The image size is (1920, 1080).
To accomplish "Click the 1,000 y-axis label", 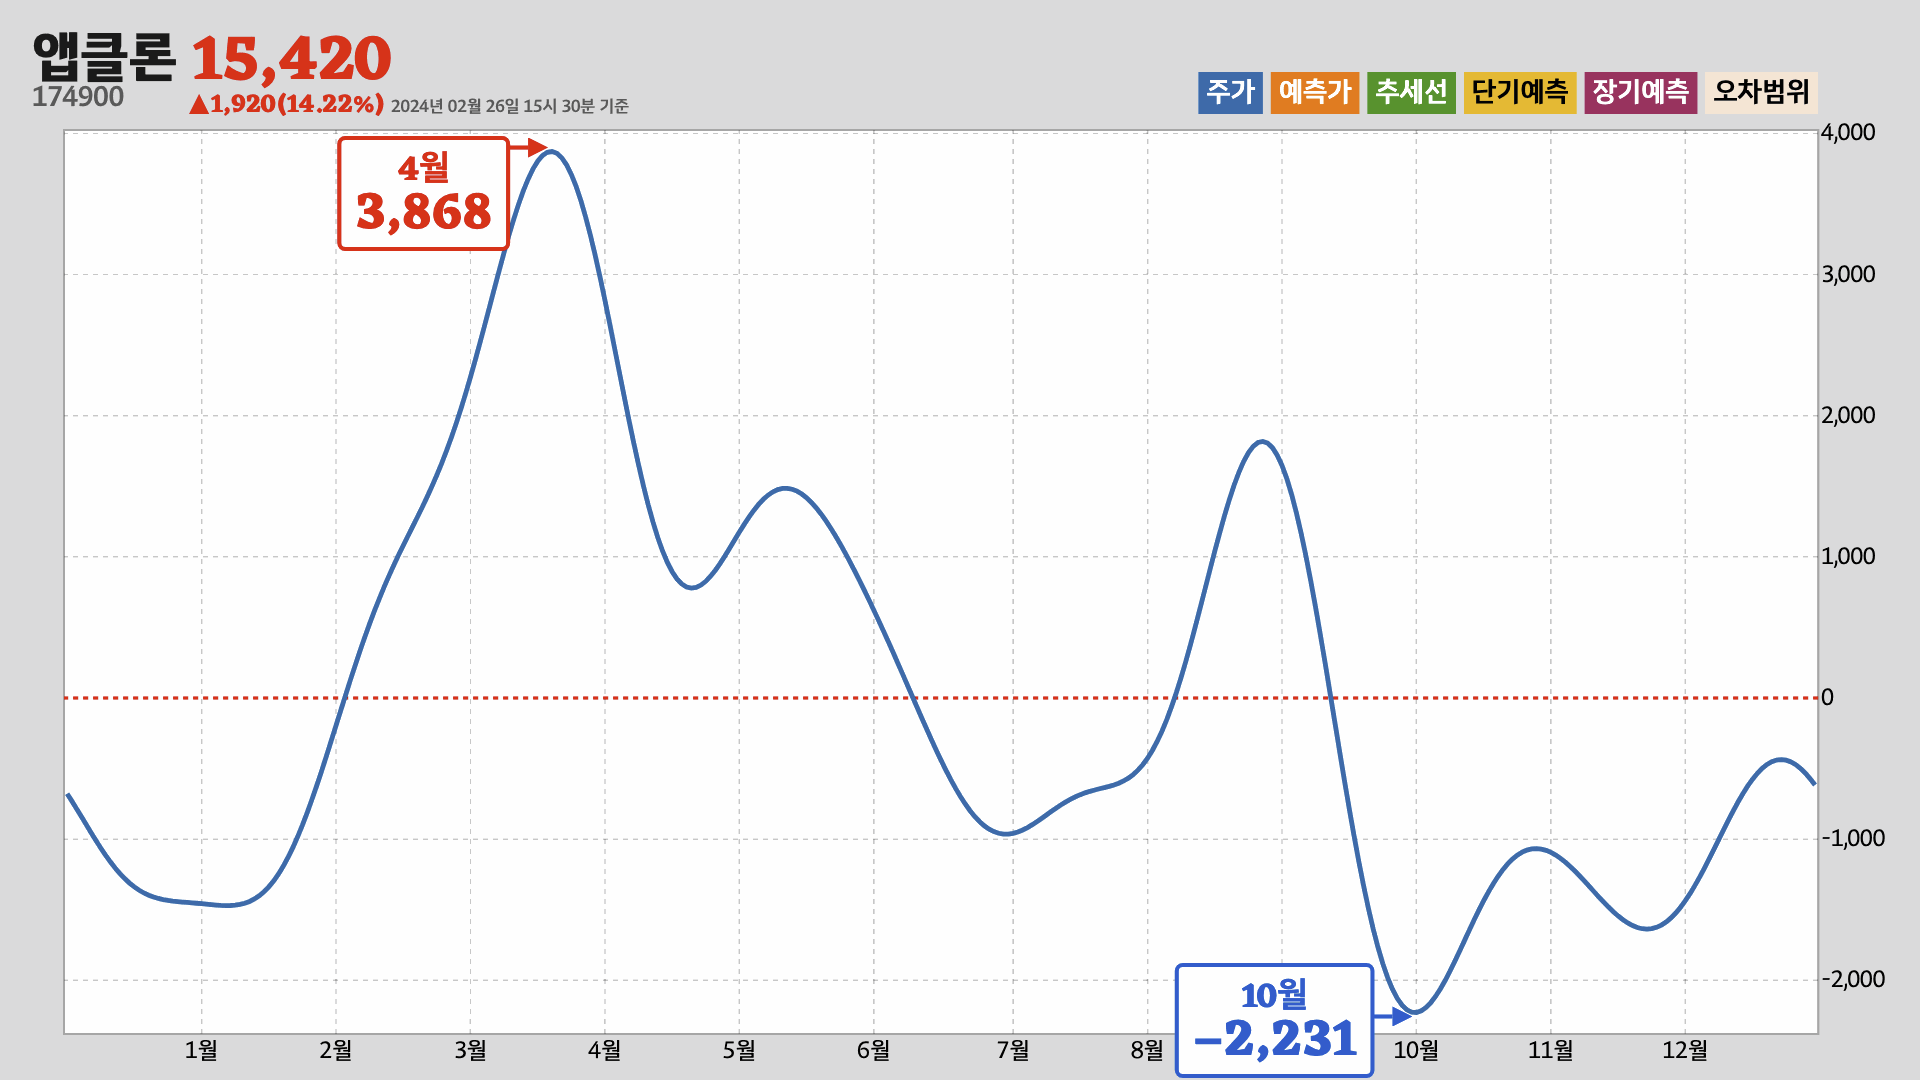I will [x=1848, y=556].
